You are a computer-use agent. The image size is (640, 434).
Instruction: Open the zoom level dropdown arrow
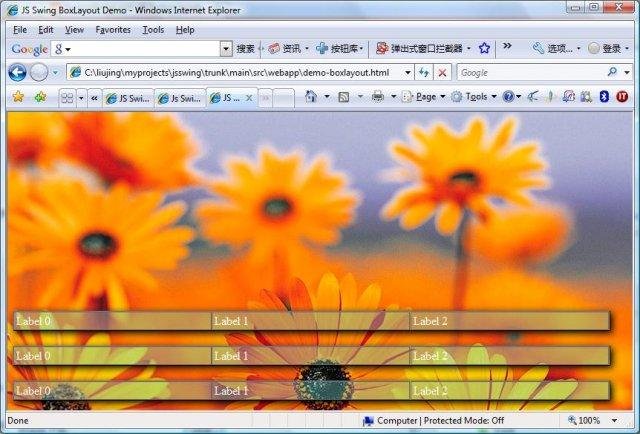tap(614, 421)
